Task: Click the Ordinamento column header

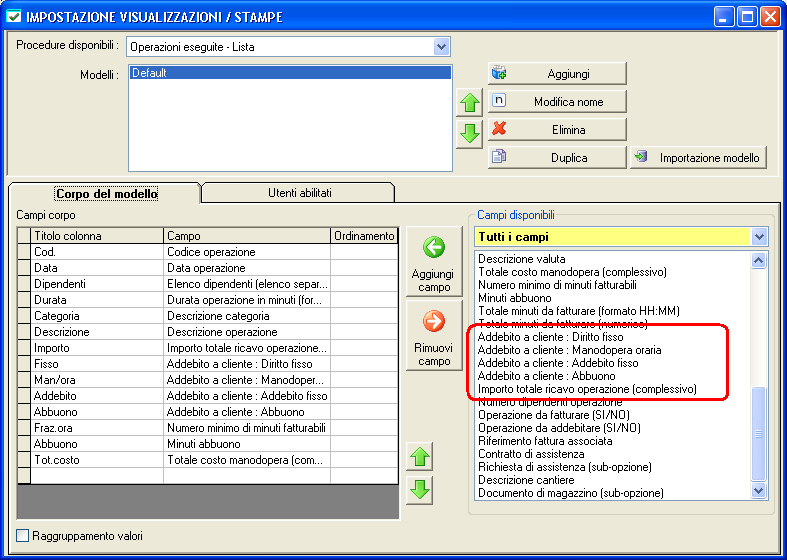Action: pyautogui.click(x=364, y=236)
